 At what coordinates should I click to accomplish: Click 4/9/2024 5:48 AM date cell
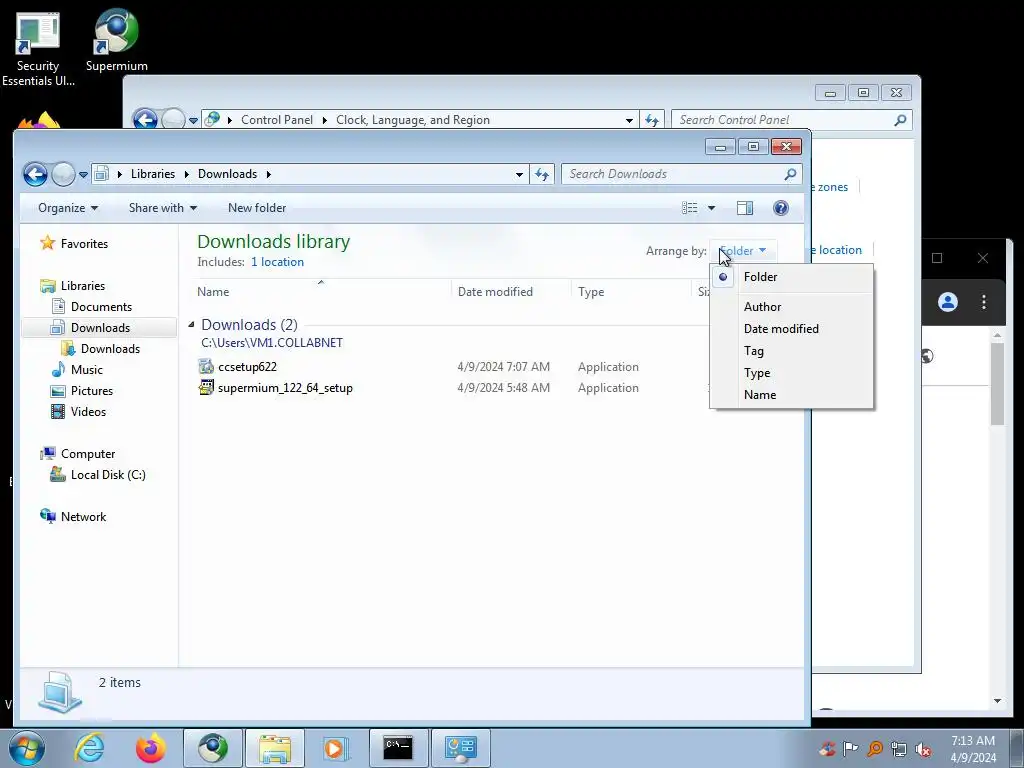504,388
